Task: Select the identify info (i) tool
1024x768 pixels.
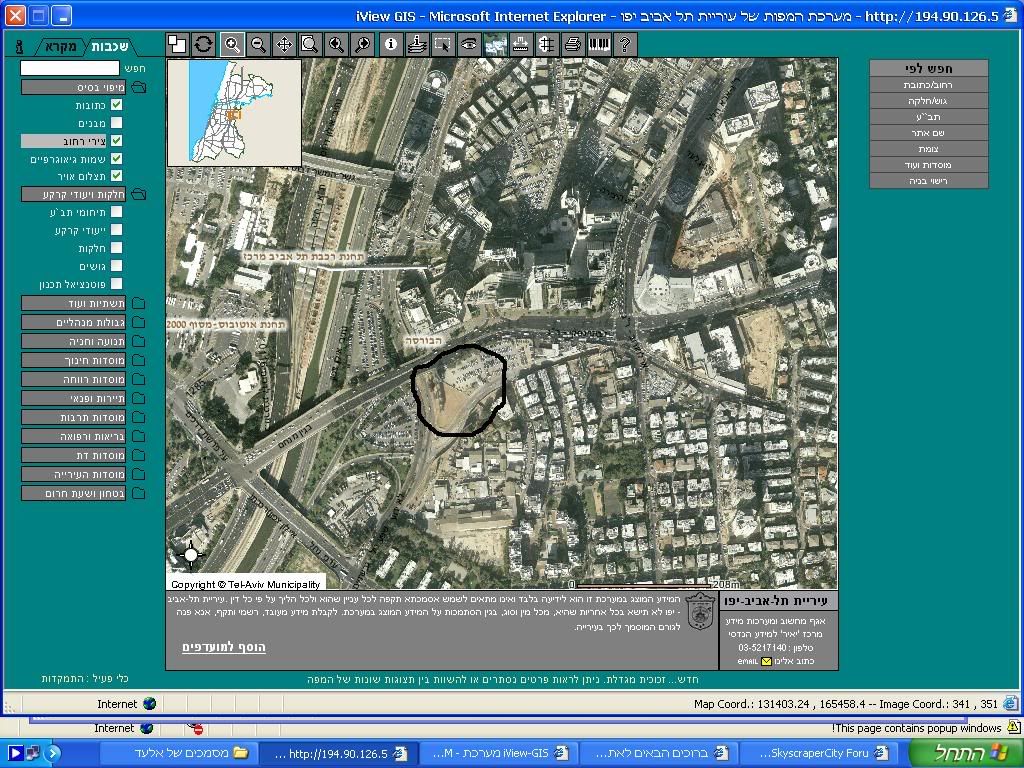Action: pos(390,44)
